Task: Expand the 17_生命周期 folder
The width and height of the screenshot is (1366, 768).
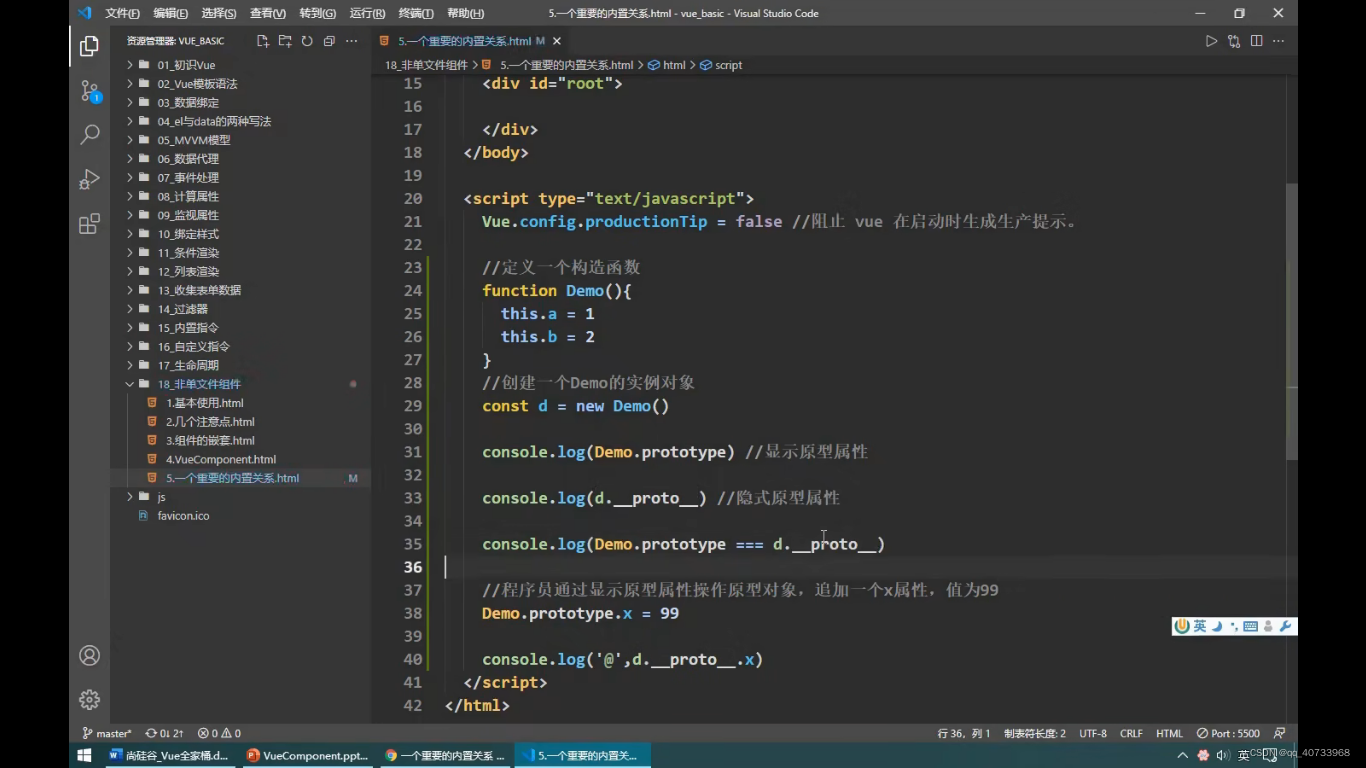Action: [240, 366]
